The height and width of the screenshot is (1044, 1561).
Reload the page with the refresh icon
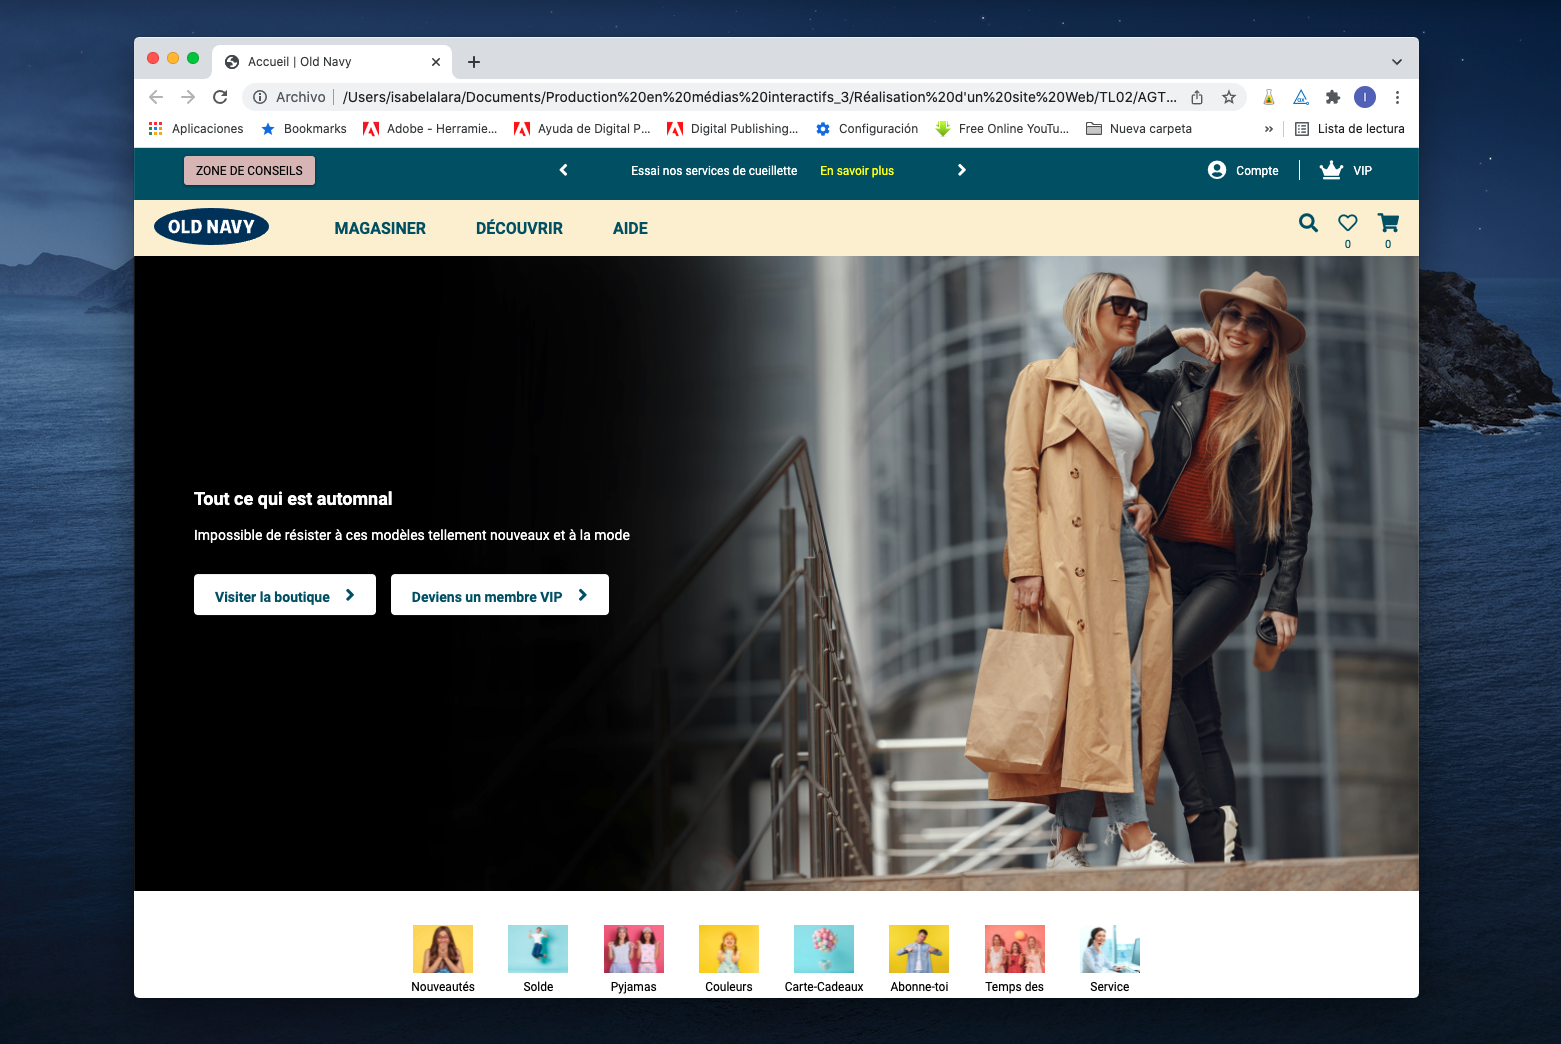tap(220, 97)
